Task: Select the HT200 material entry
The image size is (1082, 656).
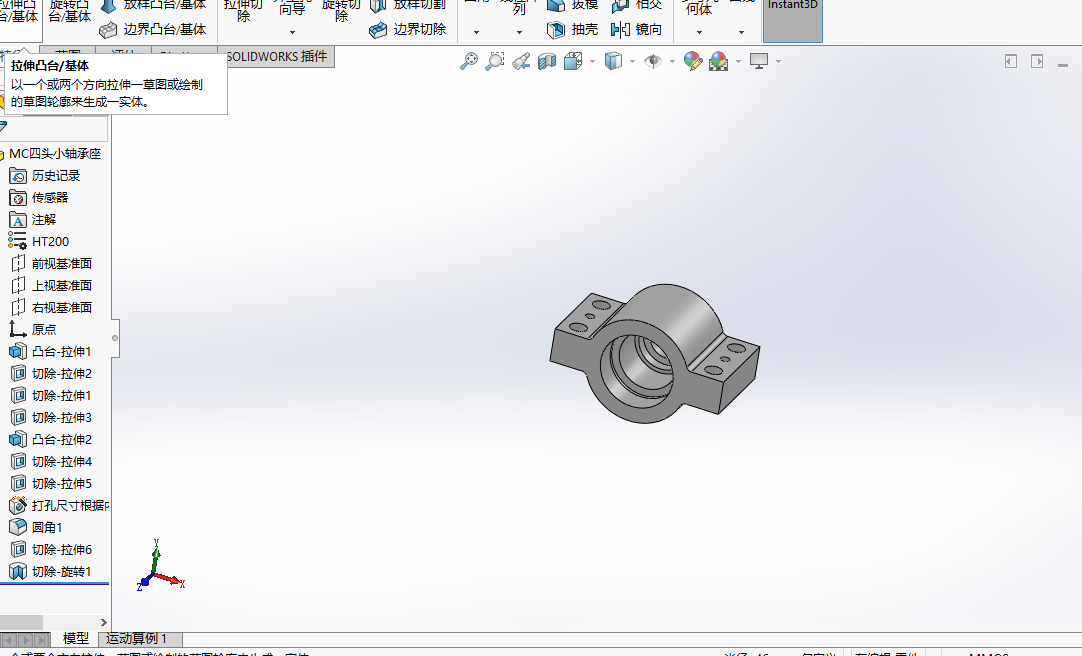Action: pyautogui.click(x=50, y=241)
